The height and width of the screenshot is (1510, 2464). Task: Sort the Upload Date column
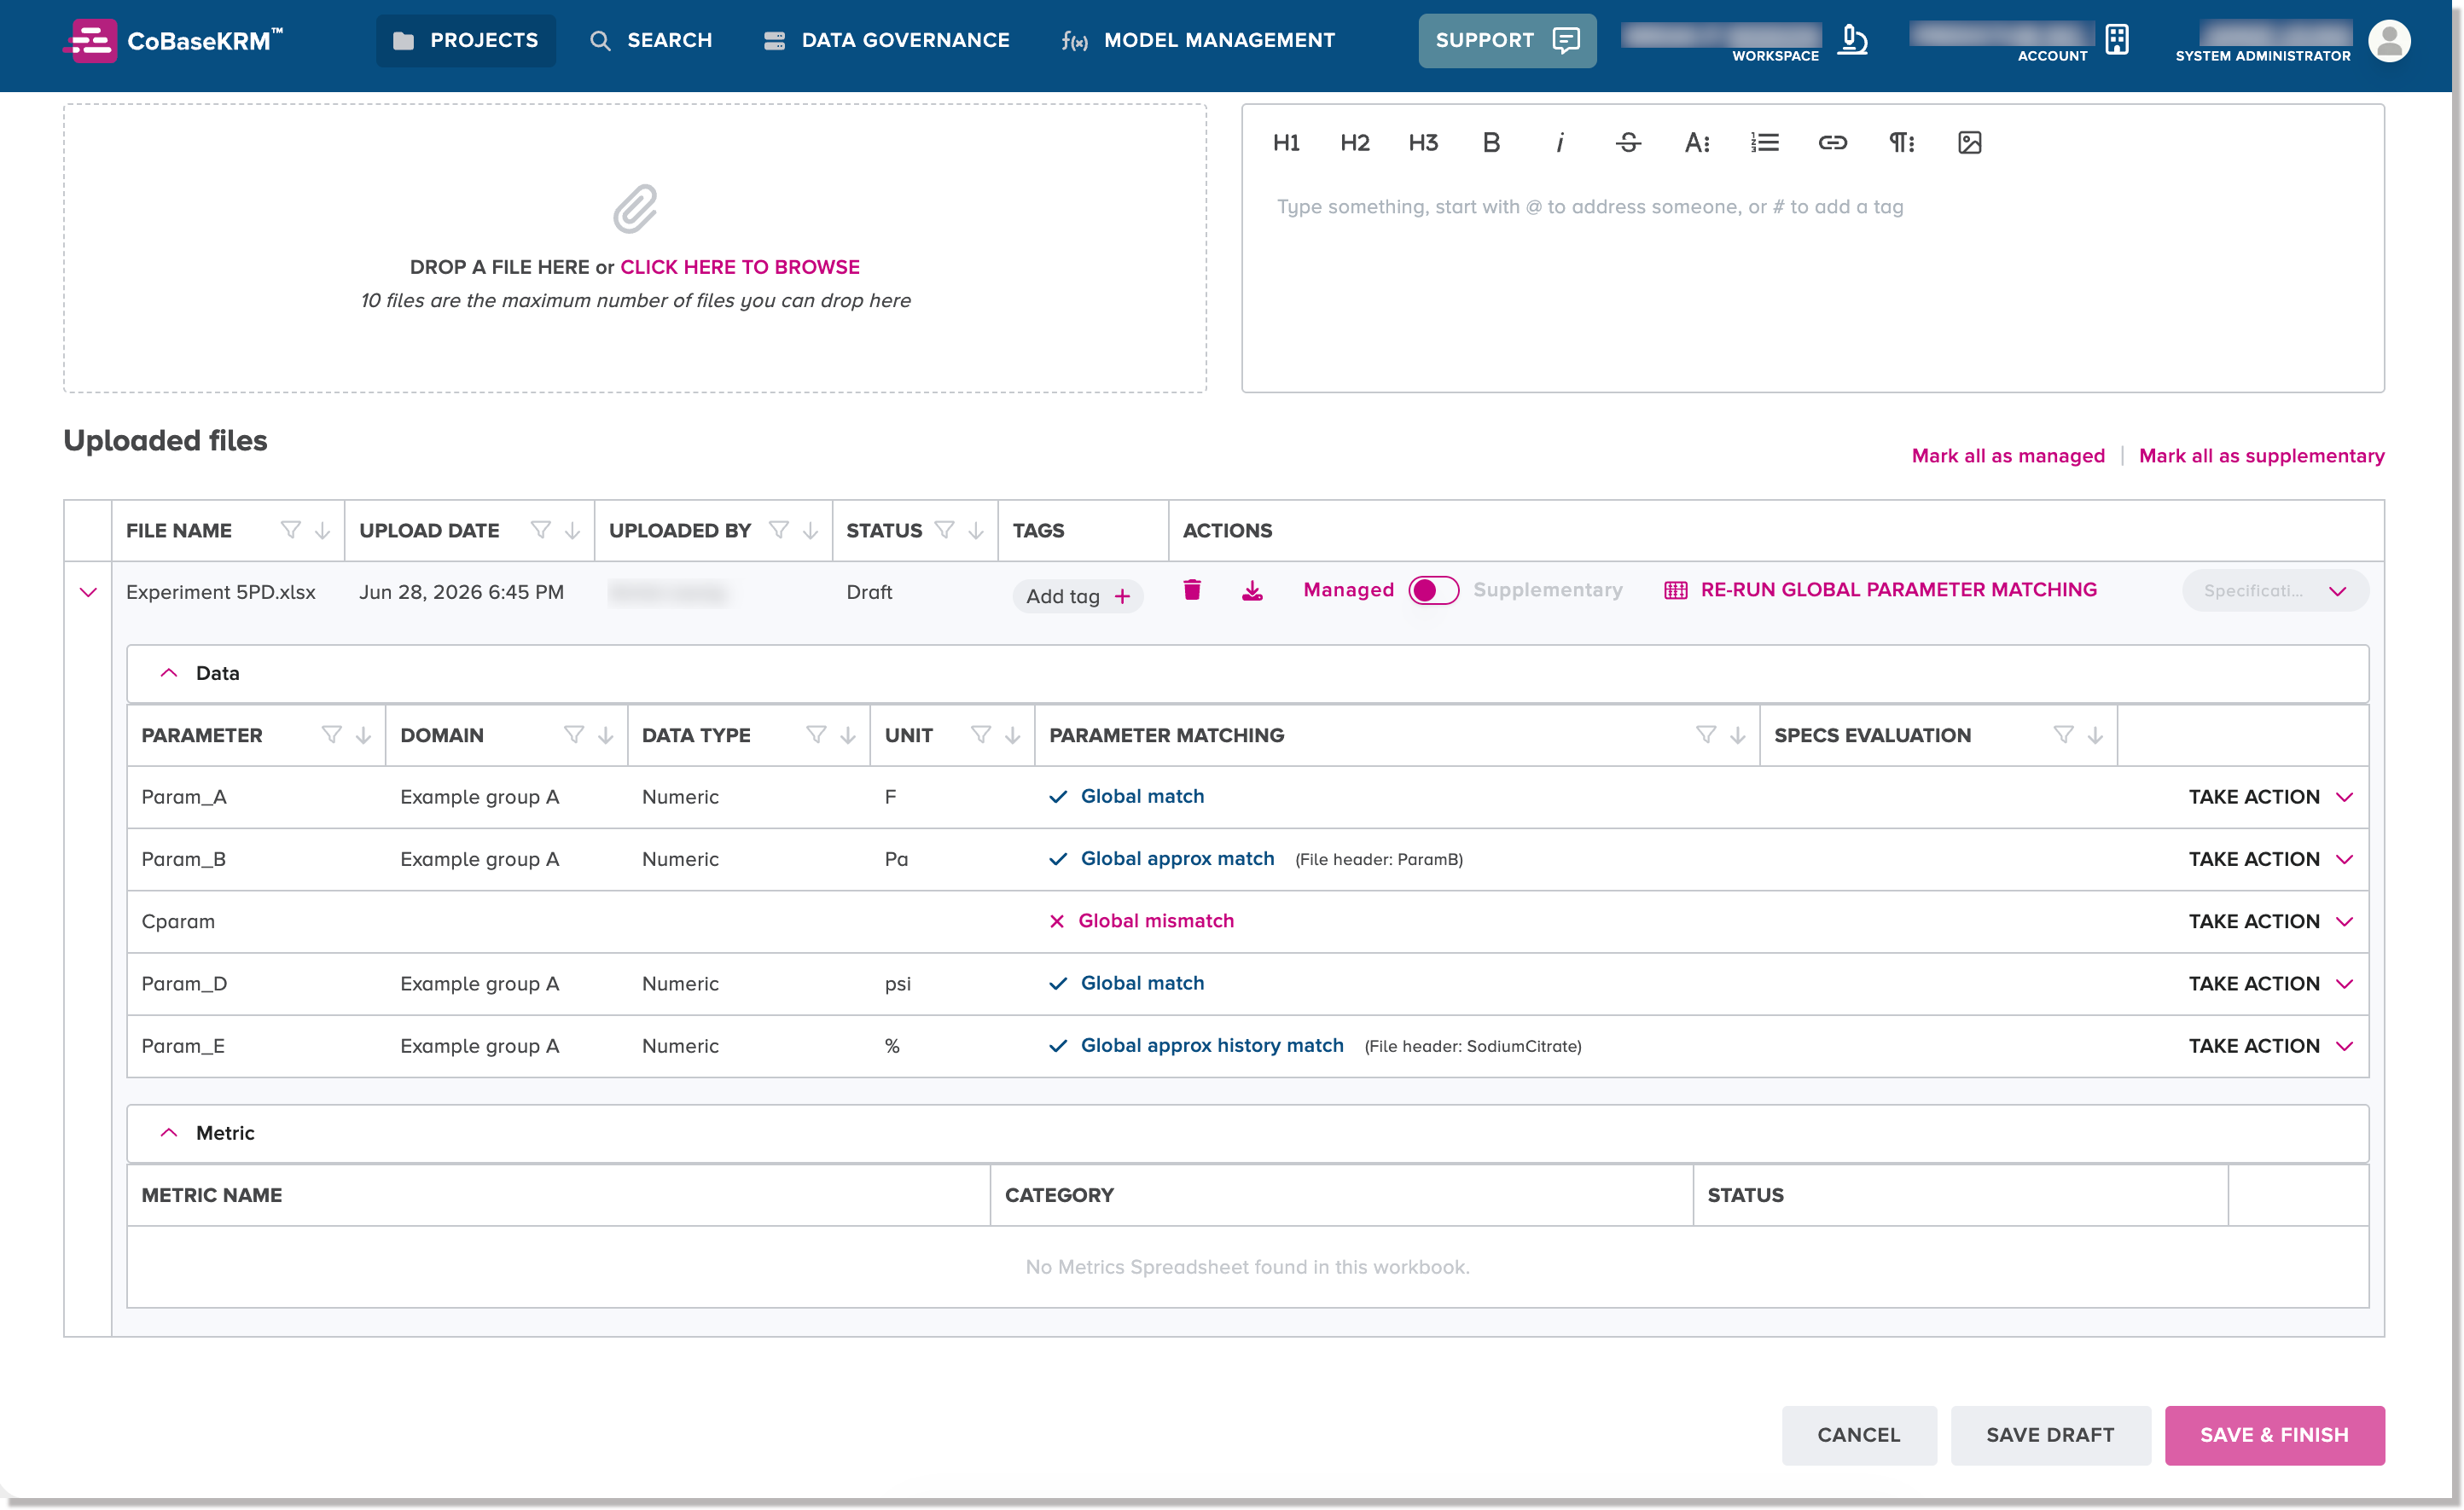coord(572,530)
